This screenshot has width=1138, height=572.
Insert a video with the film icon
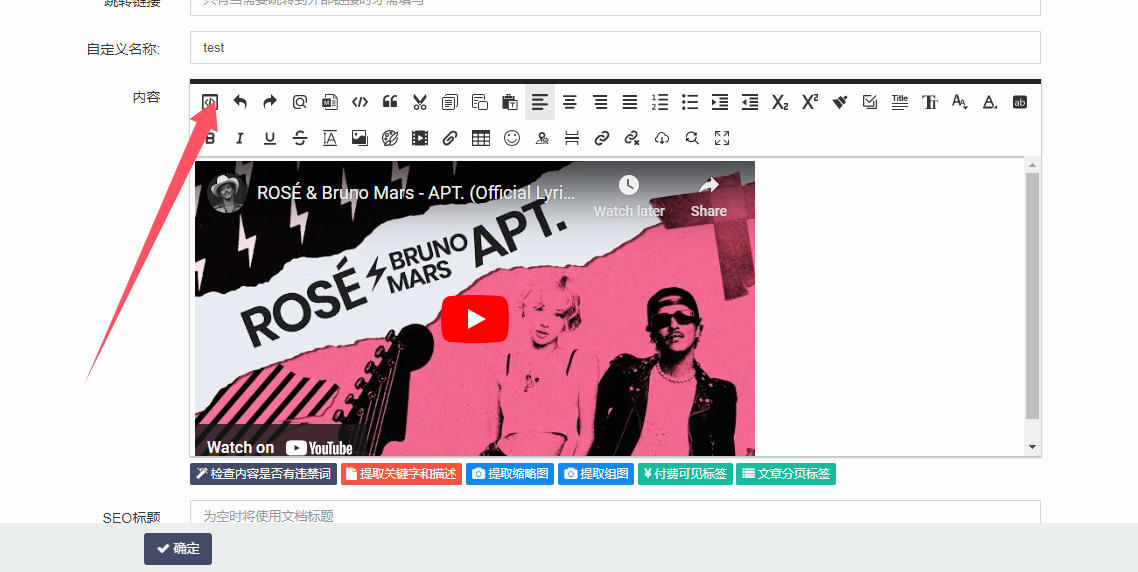click(420, 138)
